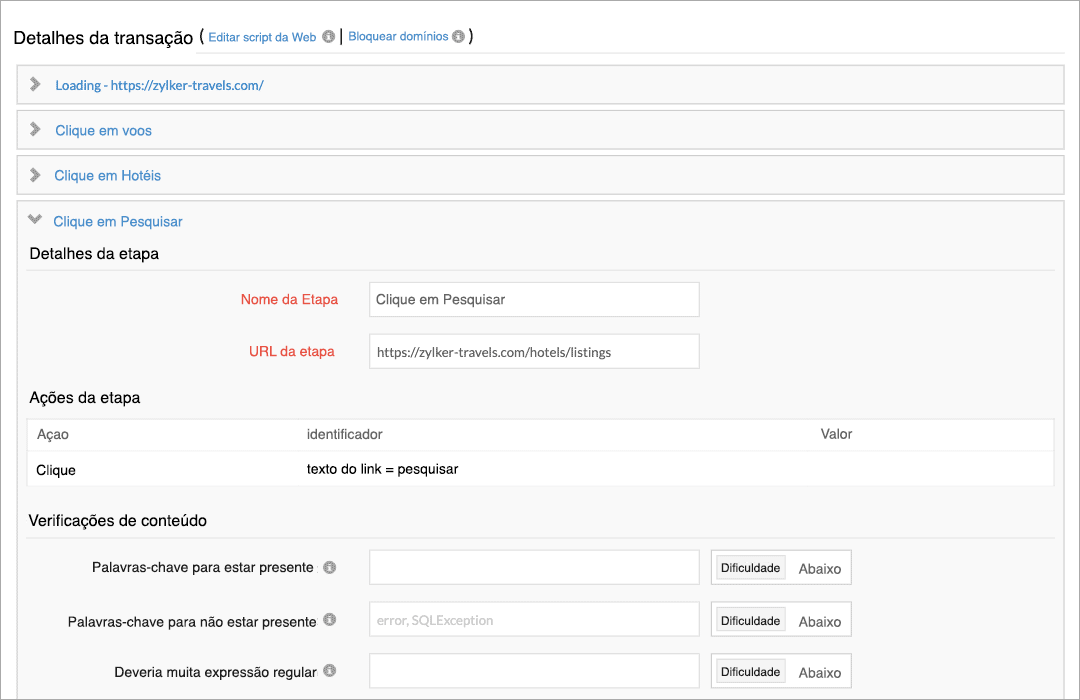Click inside the URL da etapa field
This screenshot has height=700, width=1080.
point(533,351)
